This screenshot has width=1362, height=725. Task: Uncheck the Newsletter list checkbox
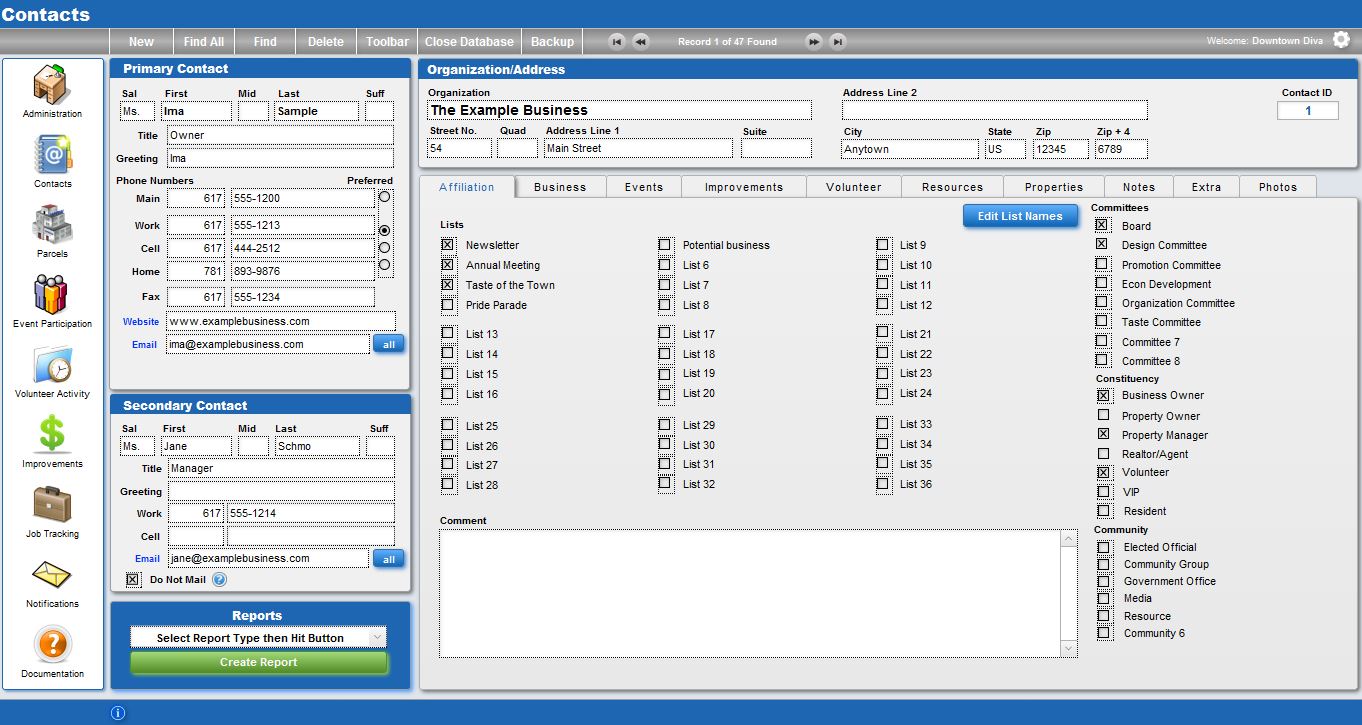coord(447,245)
